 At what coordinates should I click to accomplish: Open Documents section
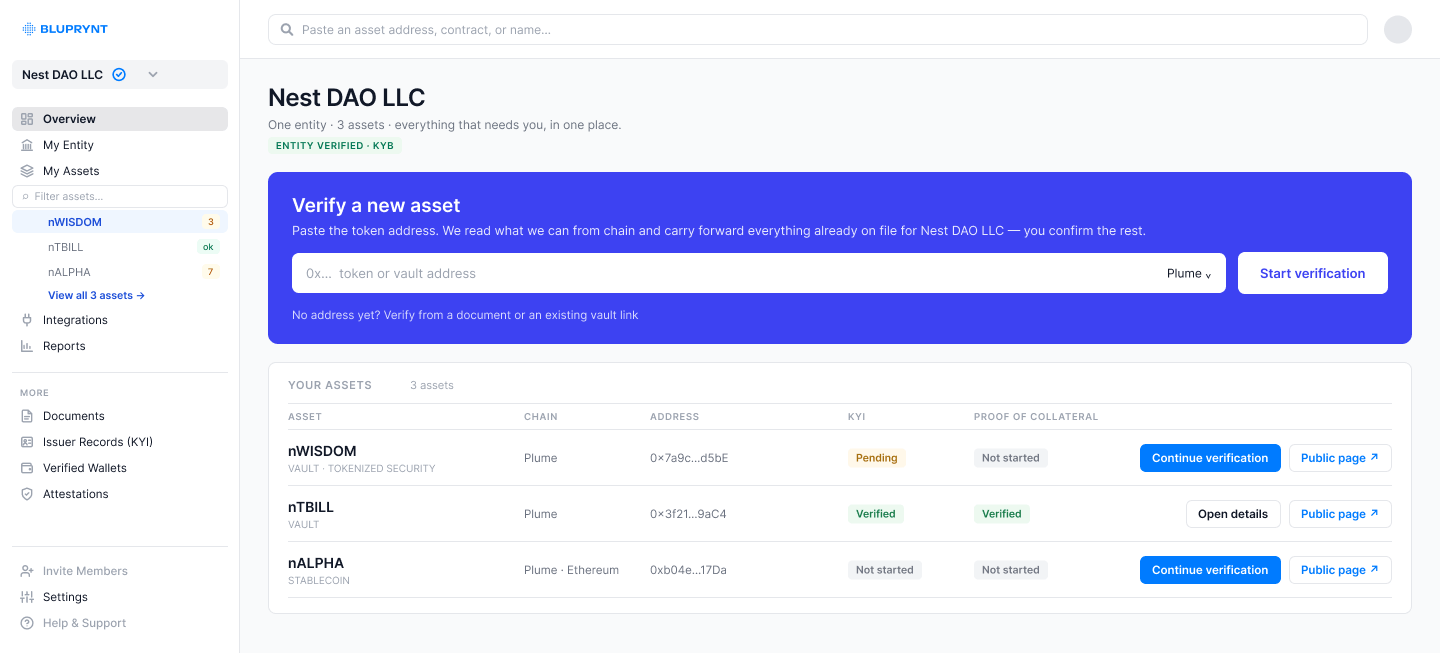[x=120, y=416]
